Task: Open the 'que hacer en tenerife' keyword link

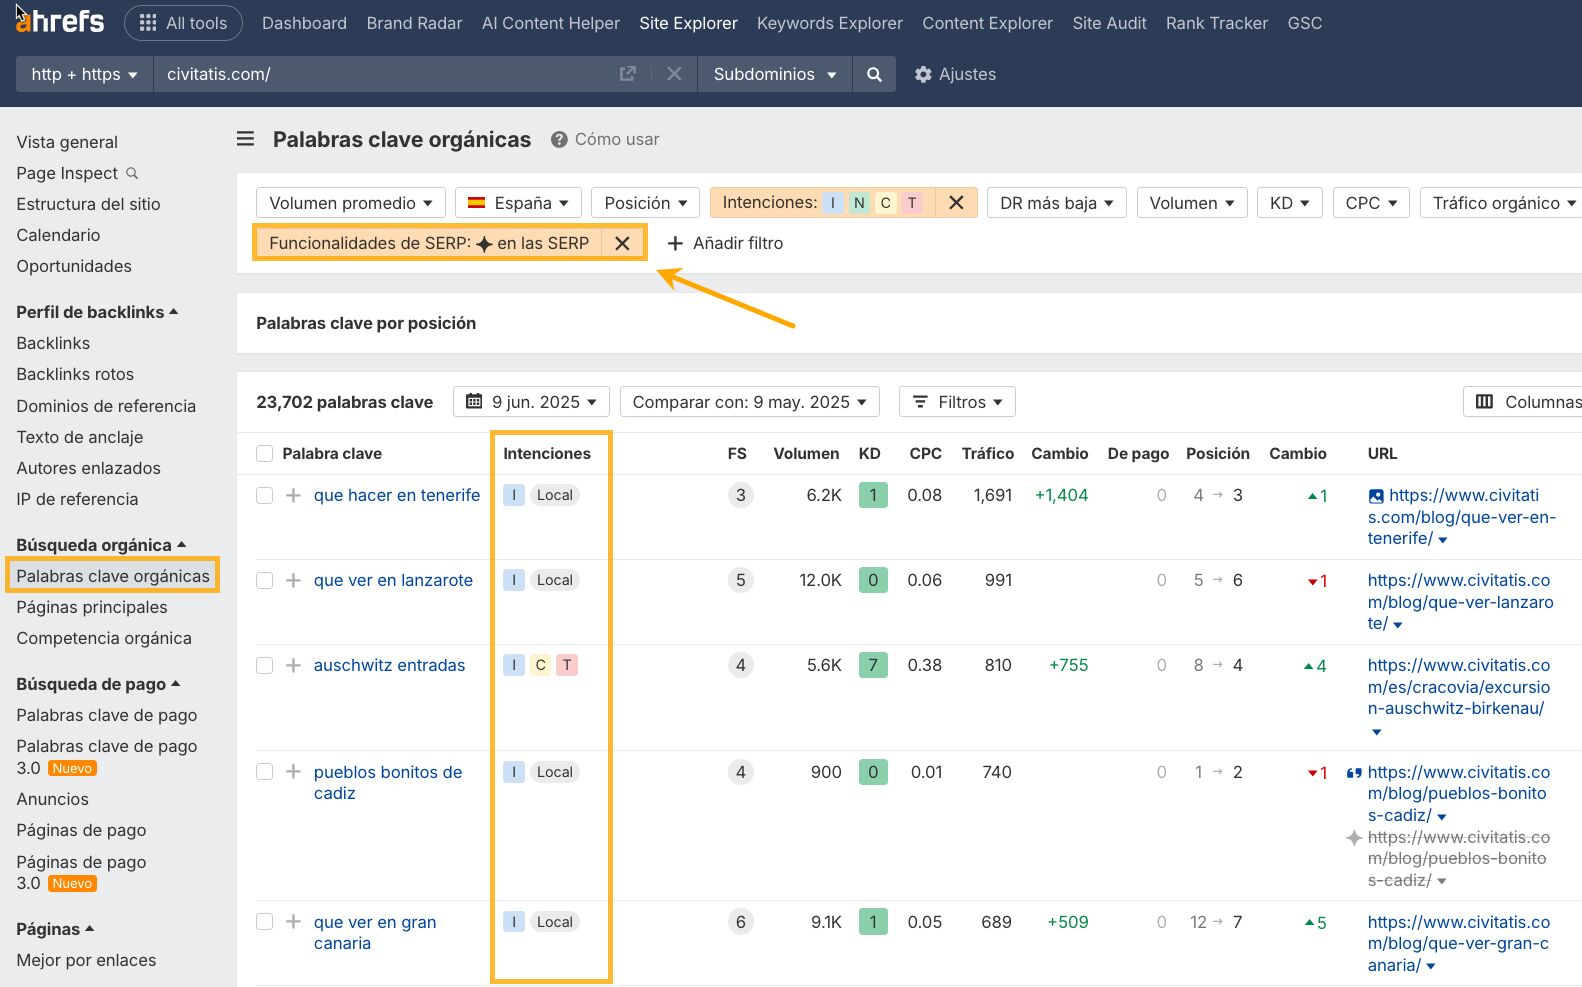Action: click(x=397, y=495)
